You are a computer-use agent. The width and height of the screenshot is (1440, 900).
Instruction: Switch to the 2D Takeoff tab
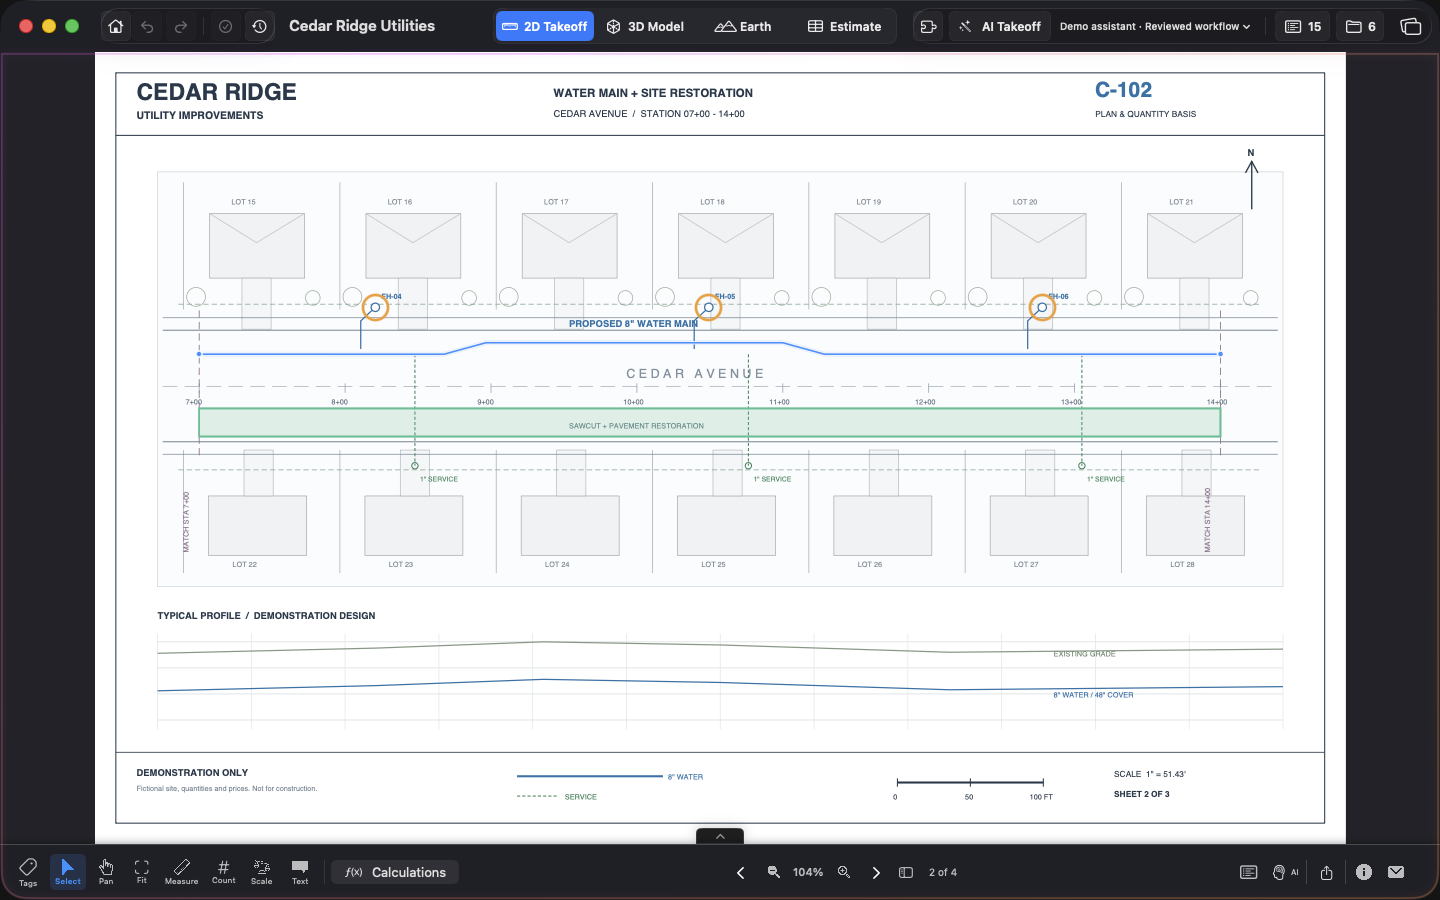point(545,27)
